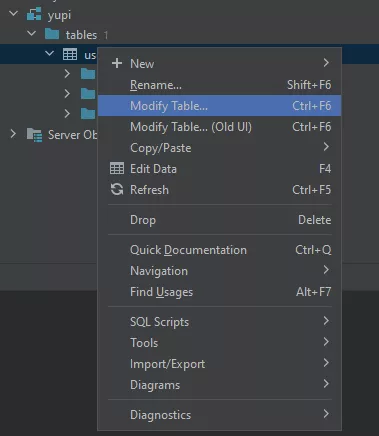The height and width of the screenshot is (436, 379).
Task: Click the tables folder icon
Action: click(52, 34)
